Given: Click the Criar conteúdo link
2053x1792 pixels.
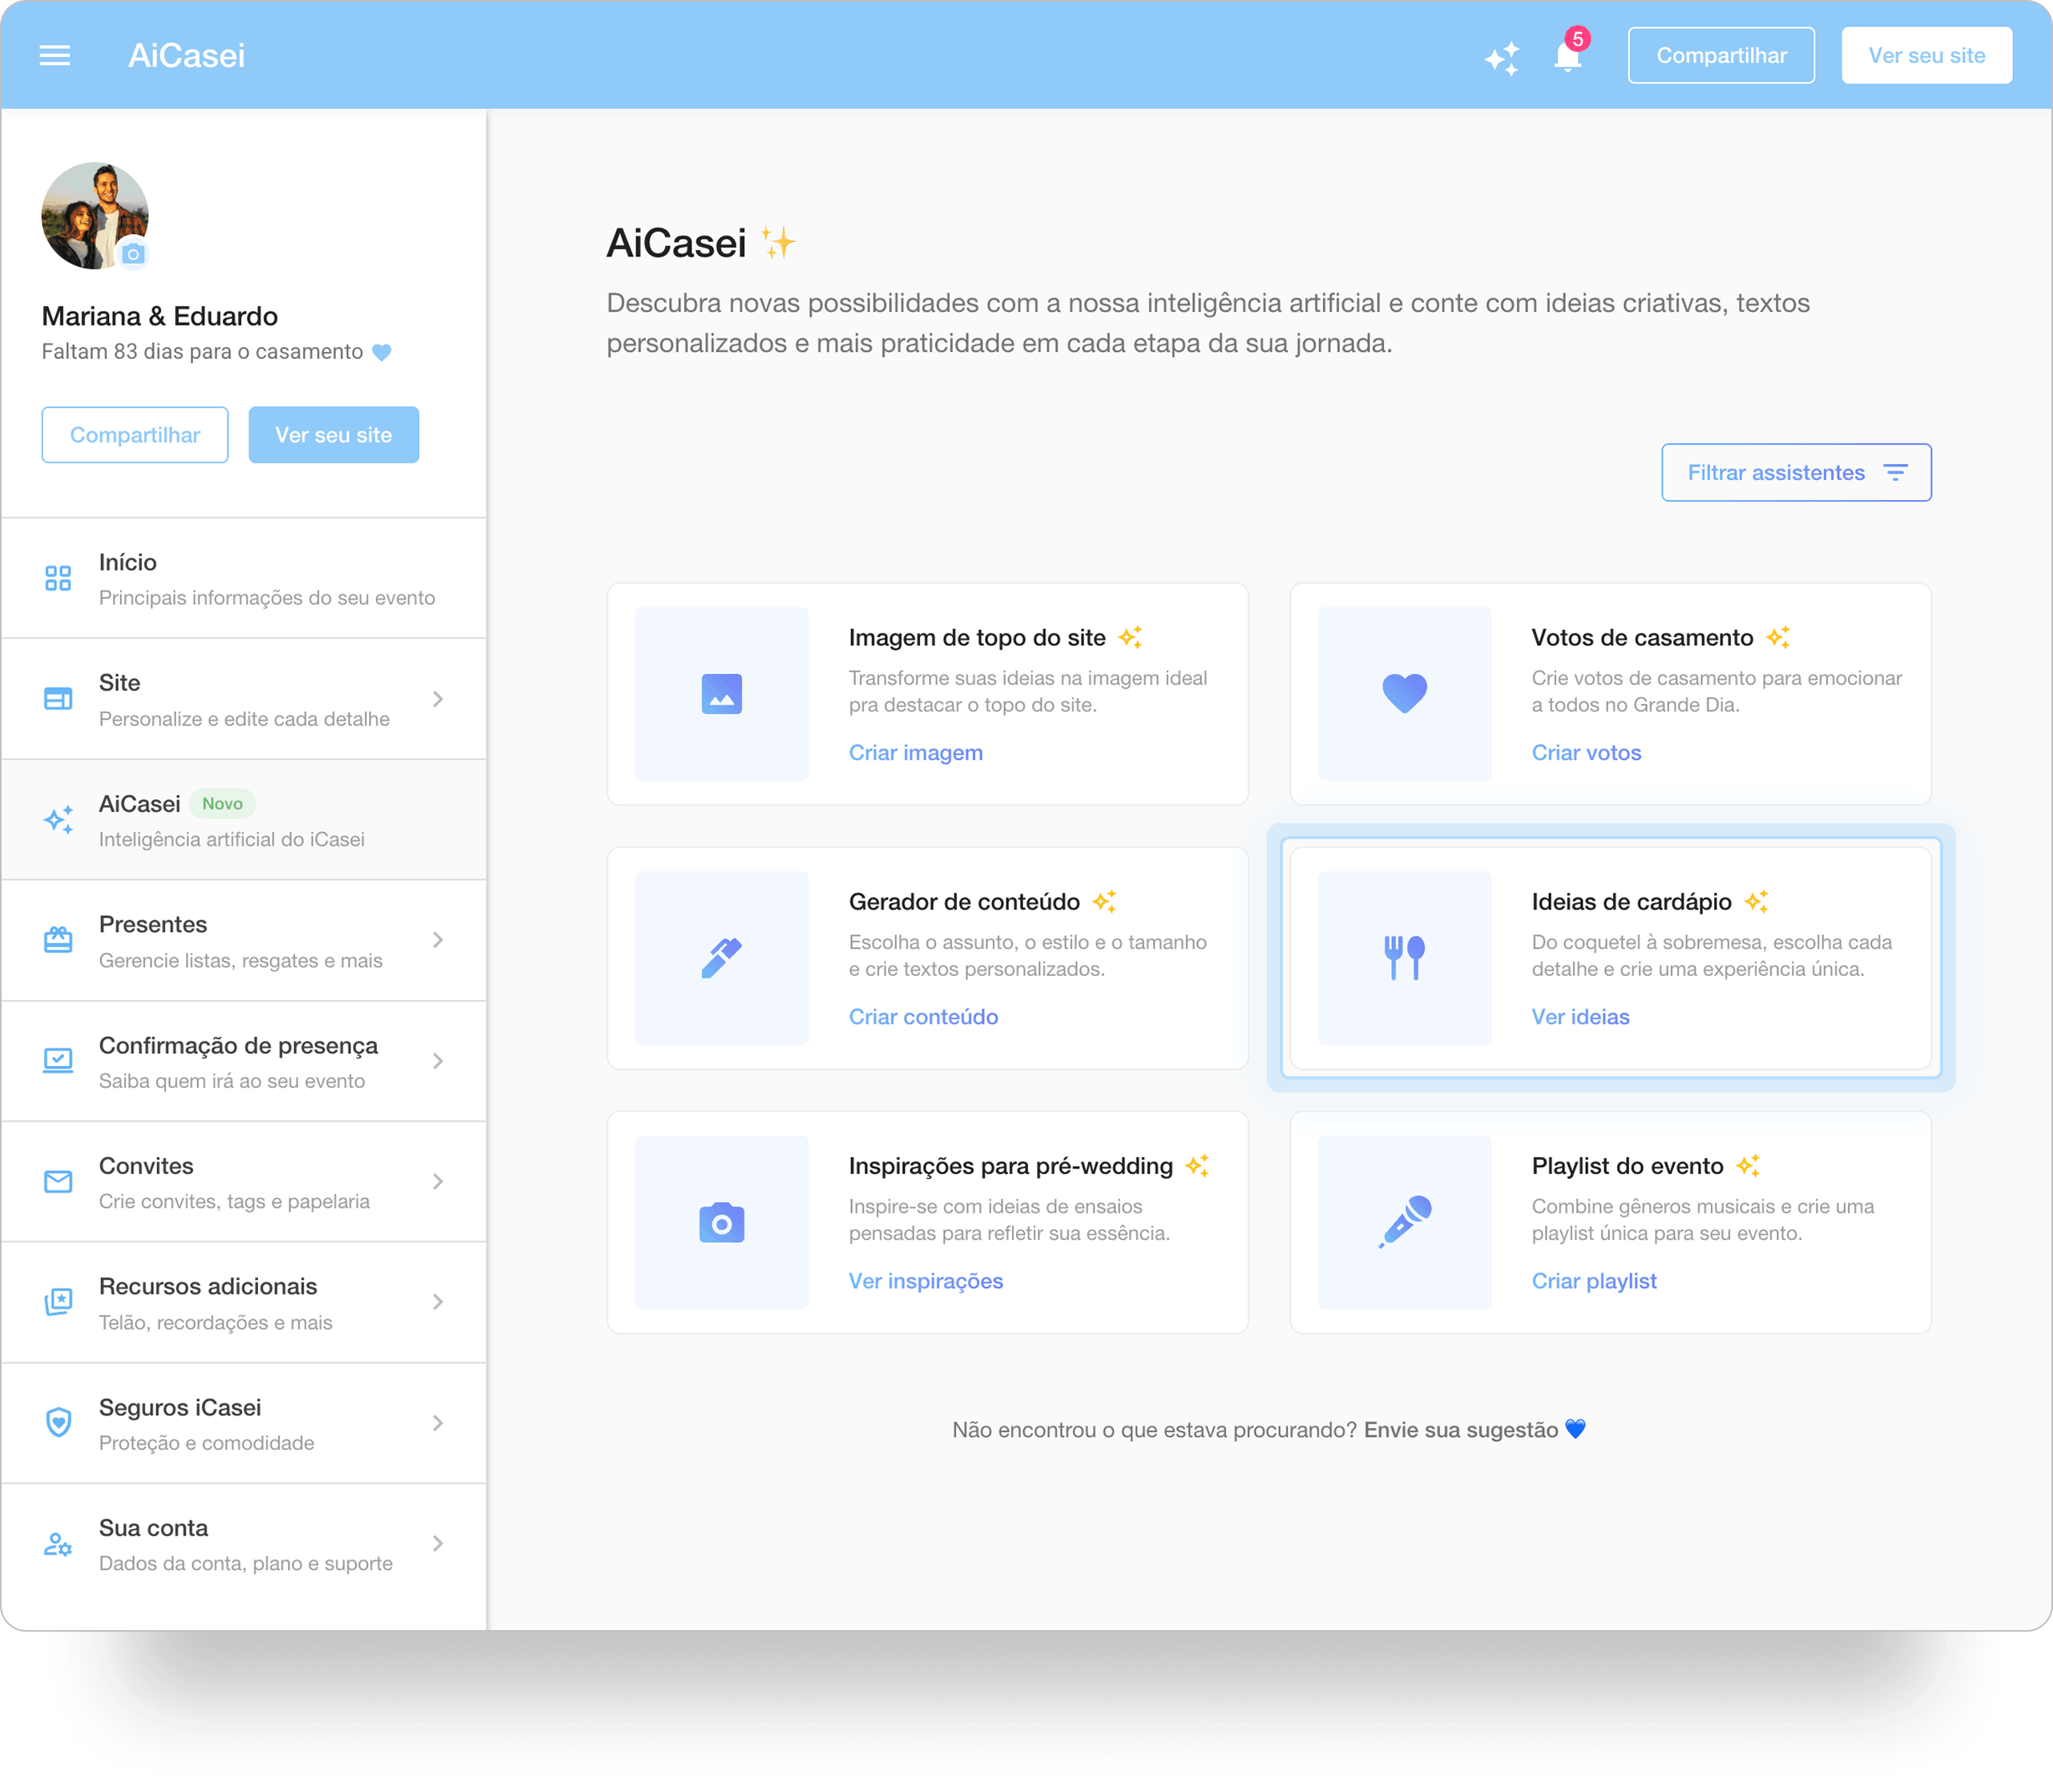Looking at the screenshot, I should click(923, 1017).
